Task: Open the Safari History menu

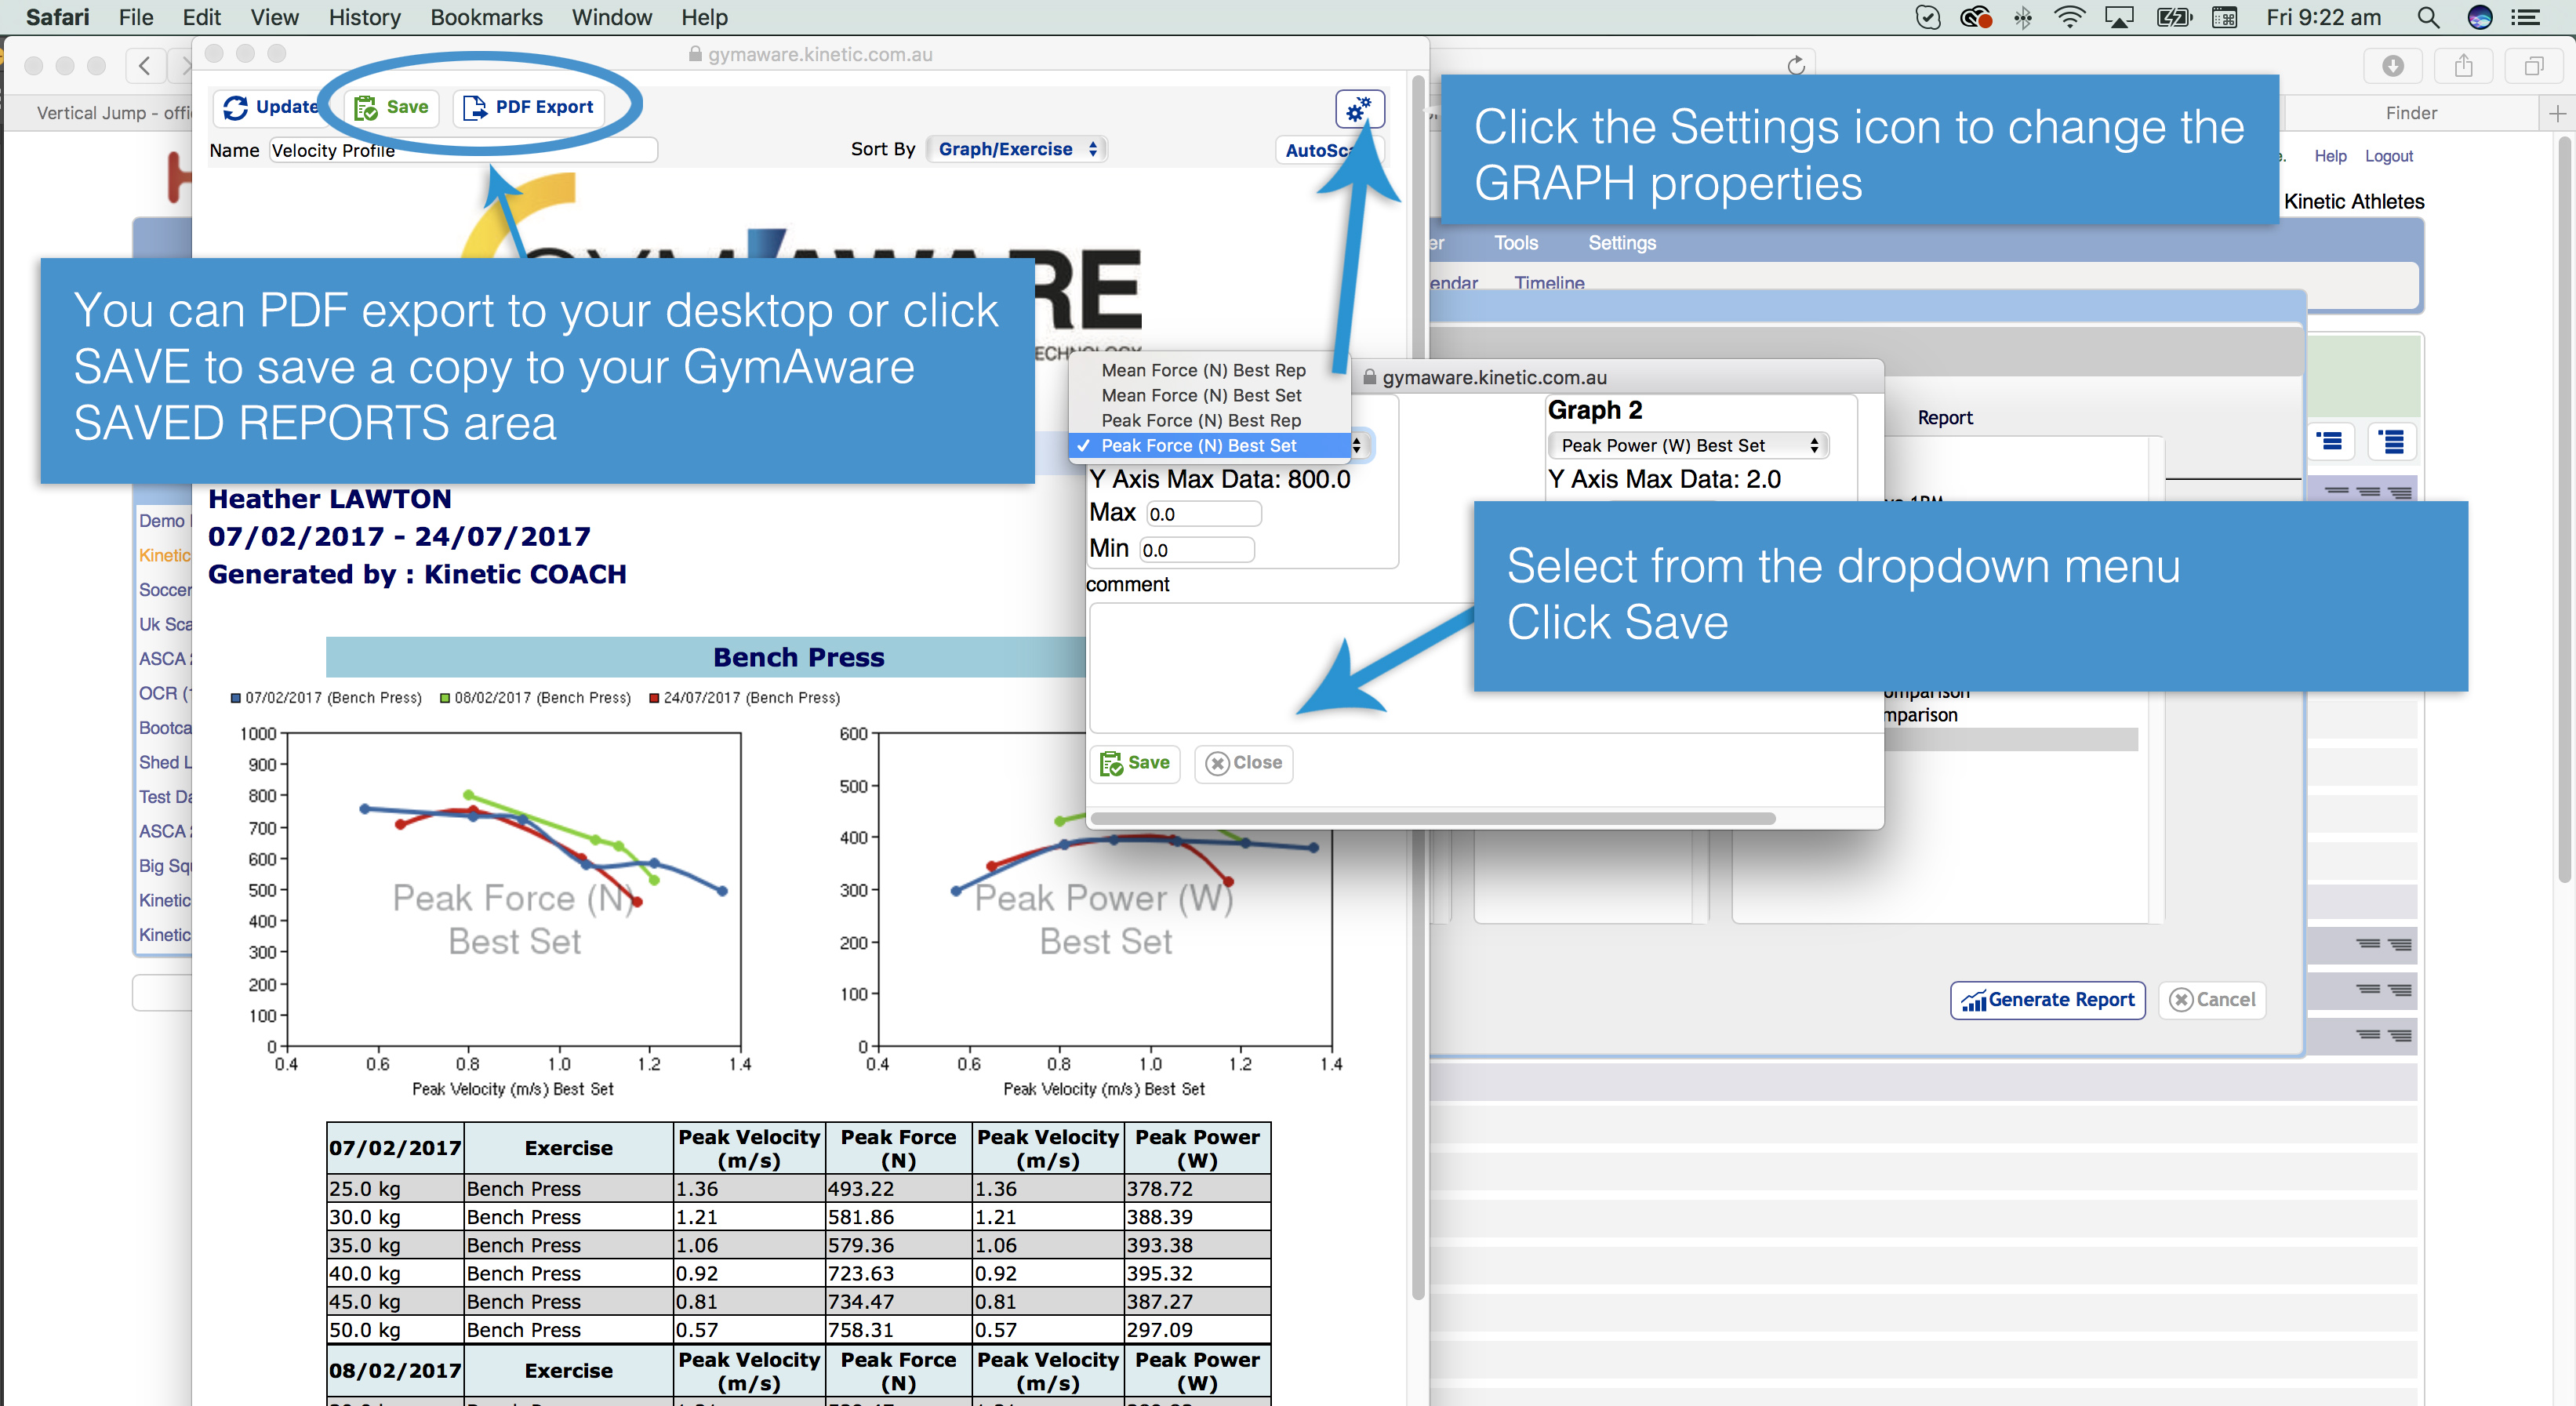Action: (x=364, y=17)
